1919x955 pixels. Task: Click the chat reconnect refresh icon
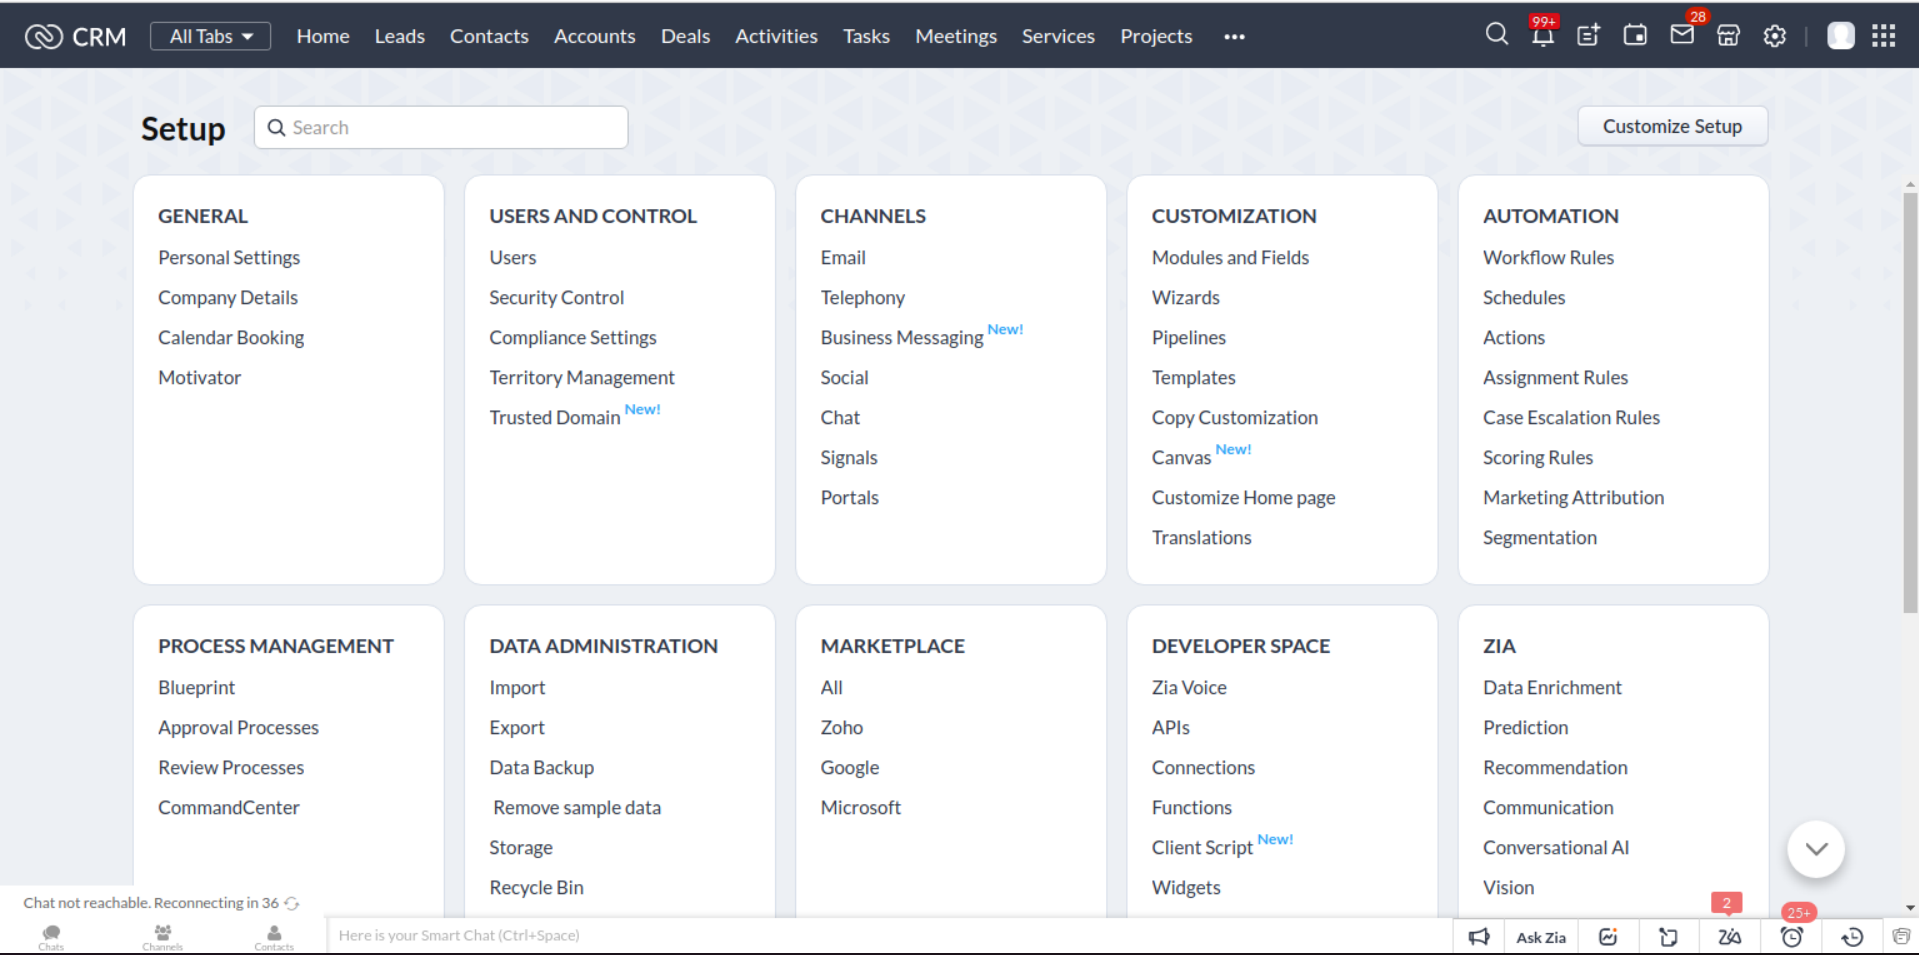(x=292, y=903)
